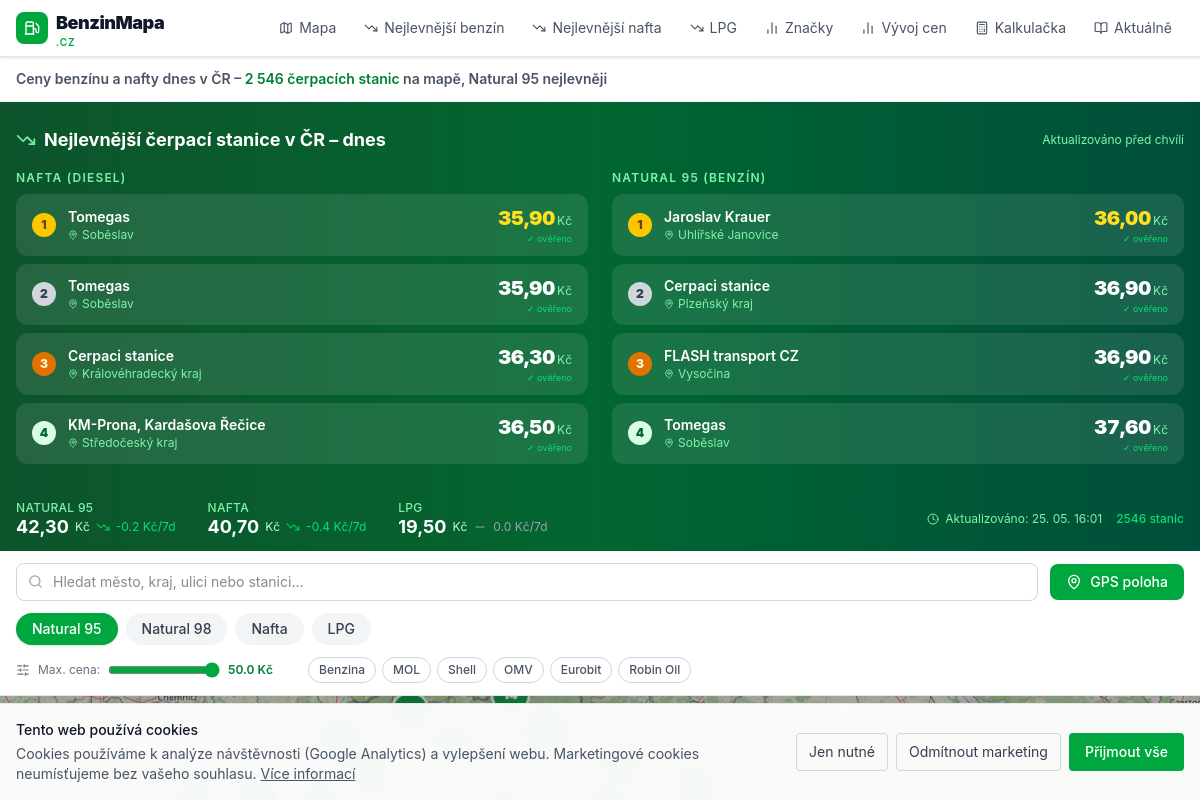Open the Kalkulačka navigation item
The width and height of the screenshot is (1200, 800).
[x=1021, y=28]
